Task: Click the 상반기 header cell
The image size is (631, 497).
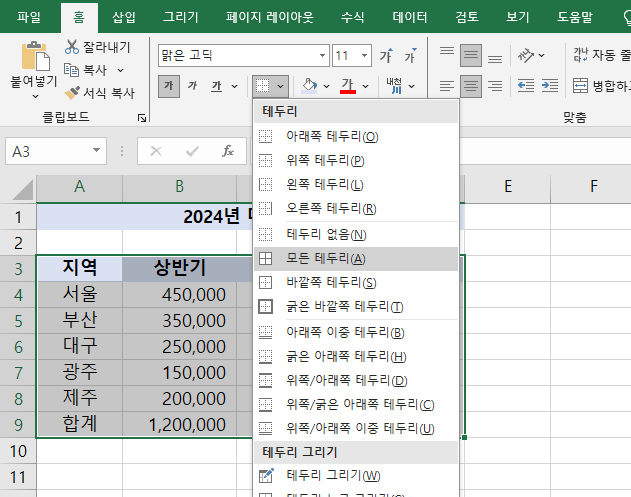Action: point(179,268)
